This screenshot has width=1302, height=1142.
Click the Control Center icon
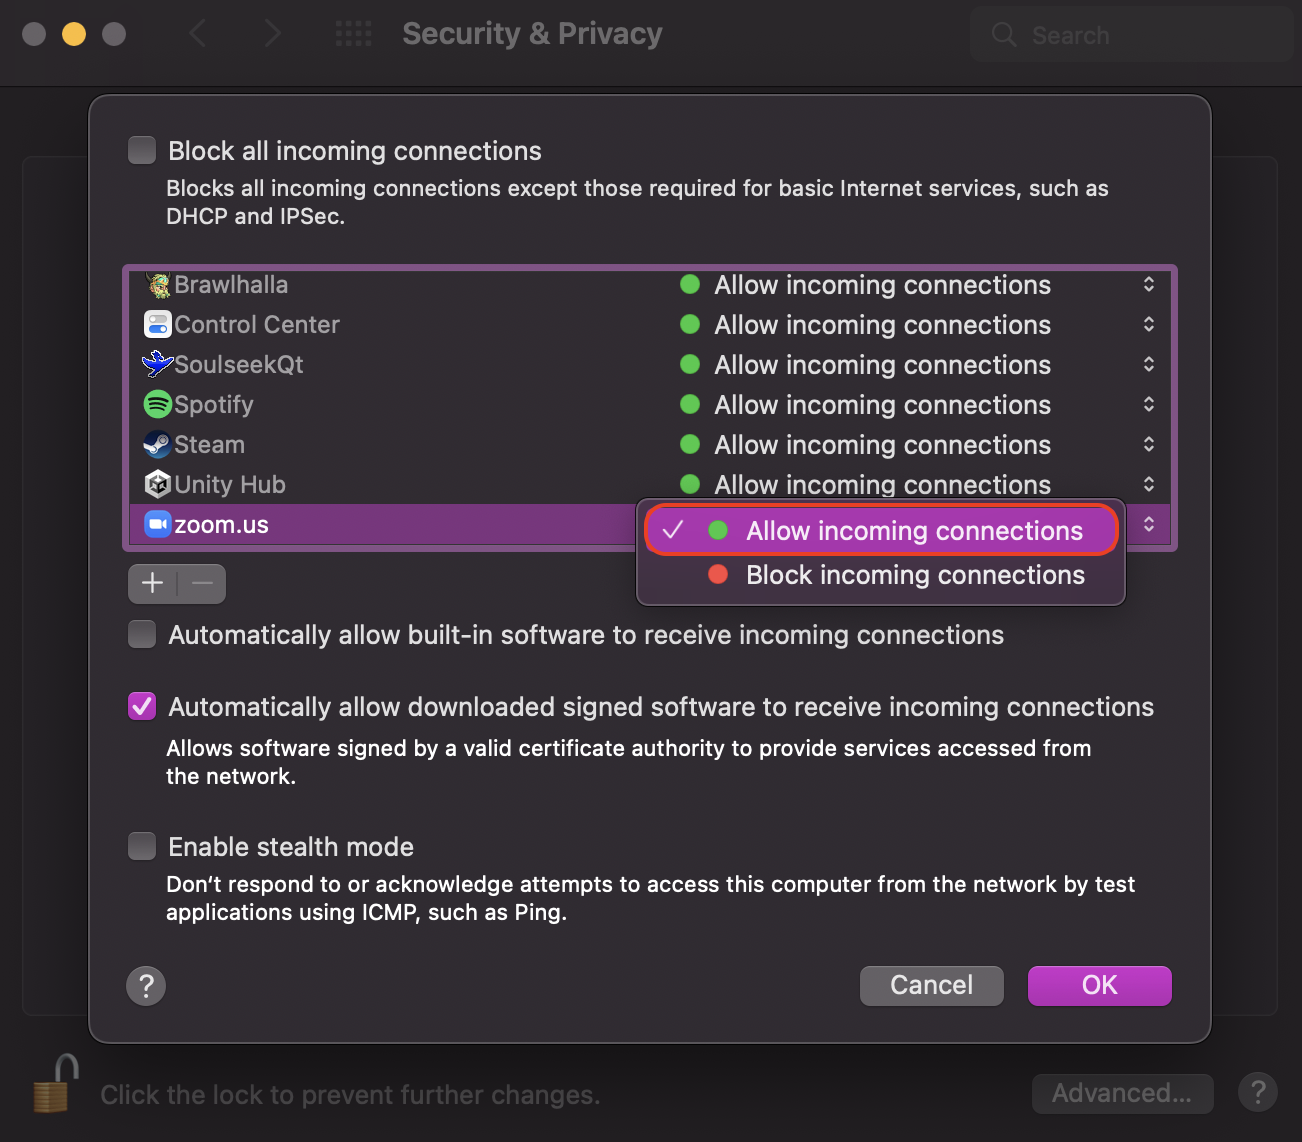pos(158,325)
